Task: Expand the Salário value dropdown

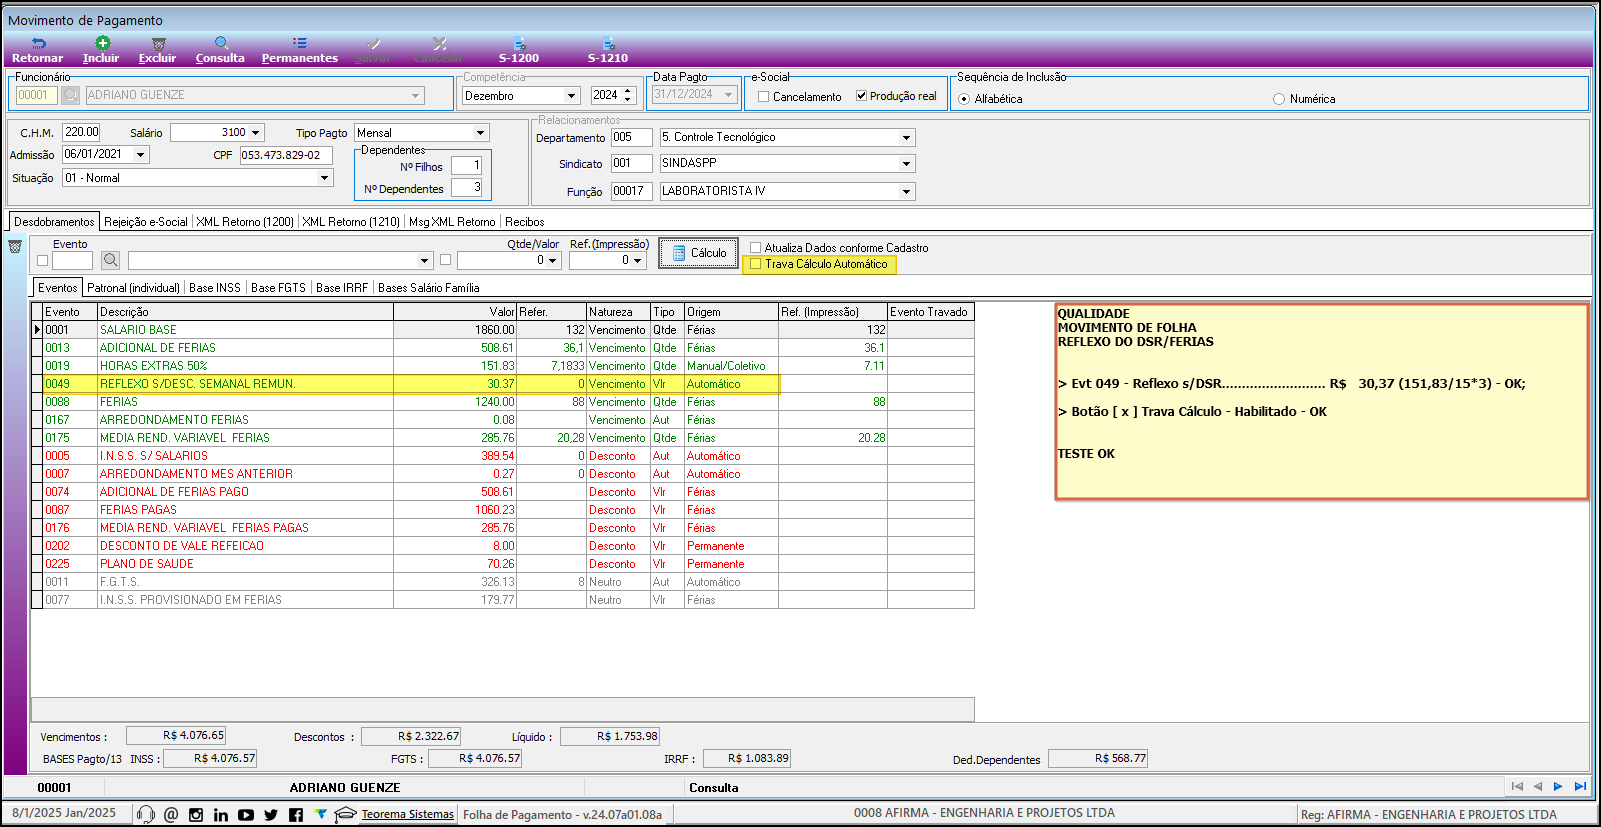Action: pos(257,133)
